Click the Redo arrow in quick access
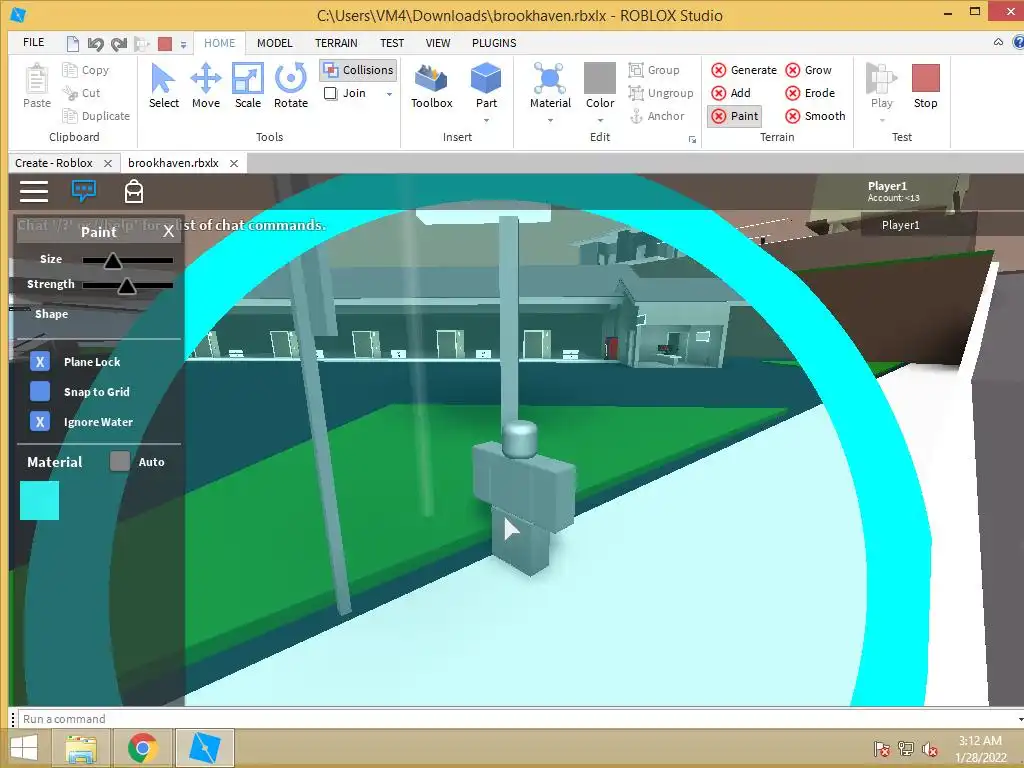This screenshot has height=768, width=1024. pos(119,44)
